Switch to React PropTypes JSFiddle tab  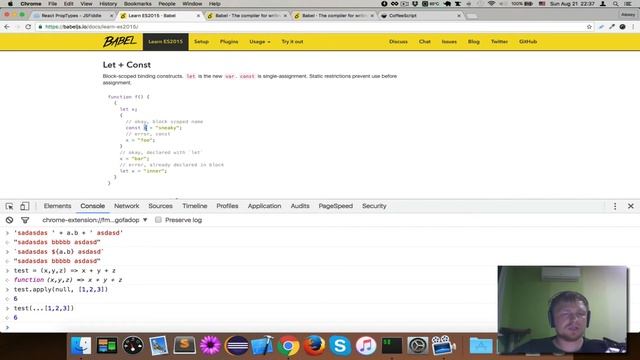[x=72, y=16]
